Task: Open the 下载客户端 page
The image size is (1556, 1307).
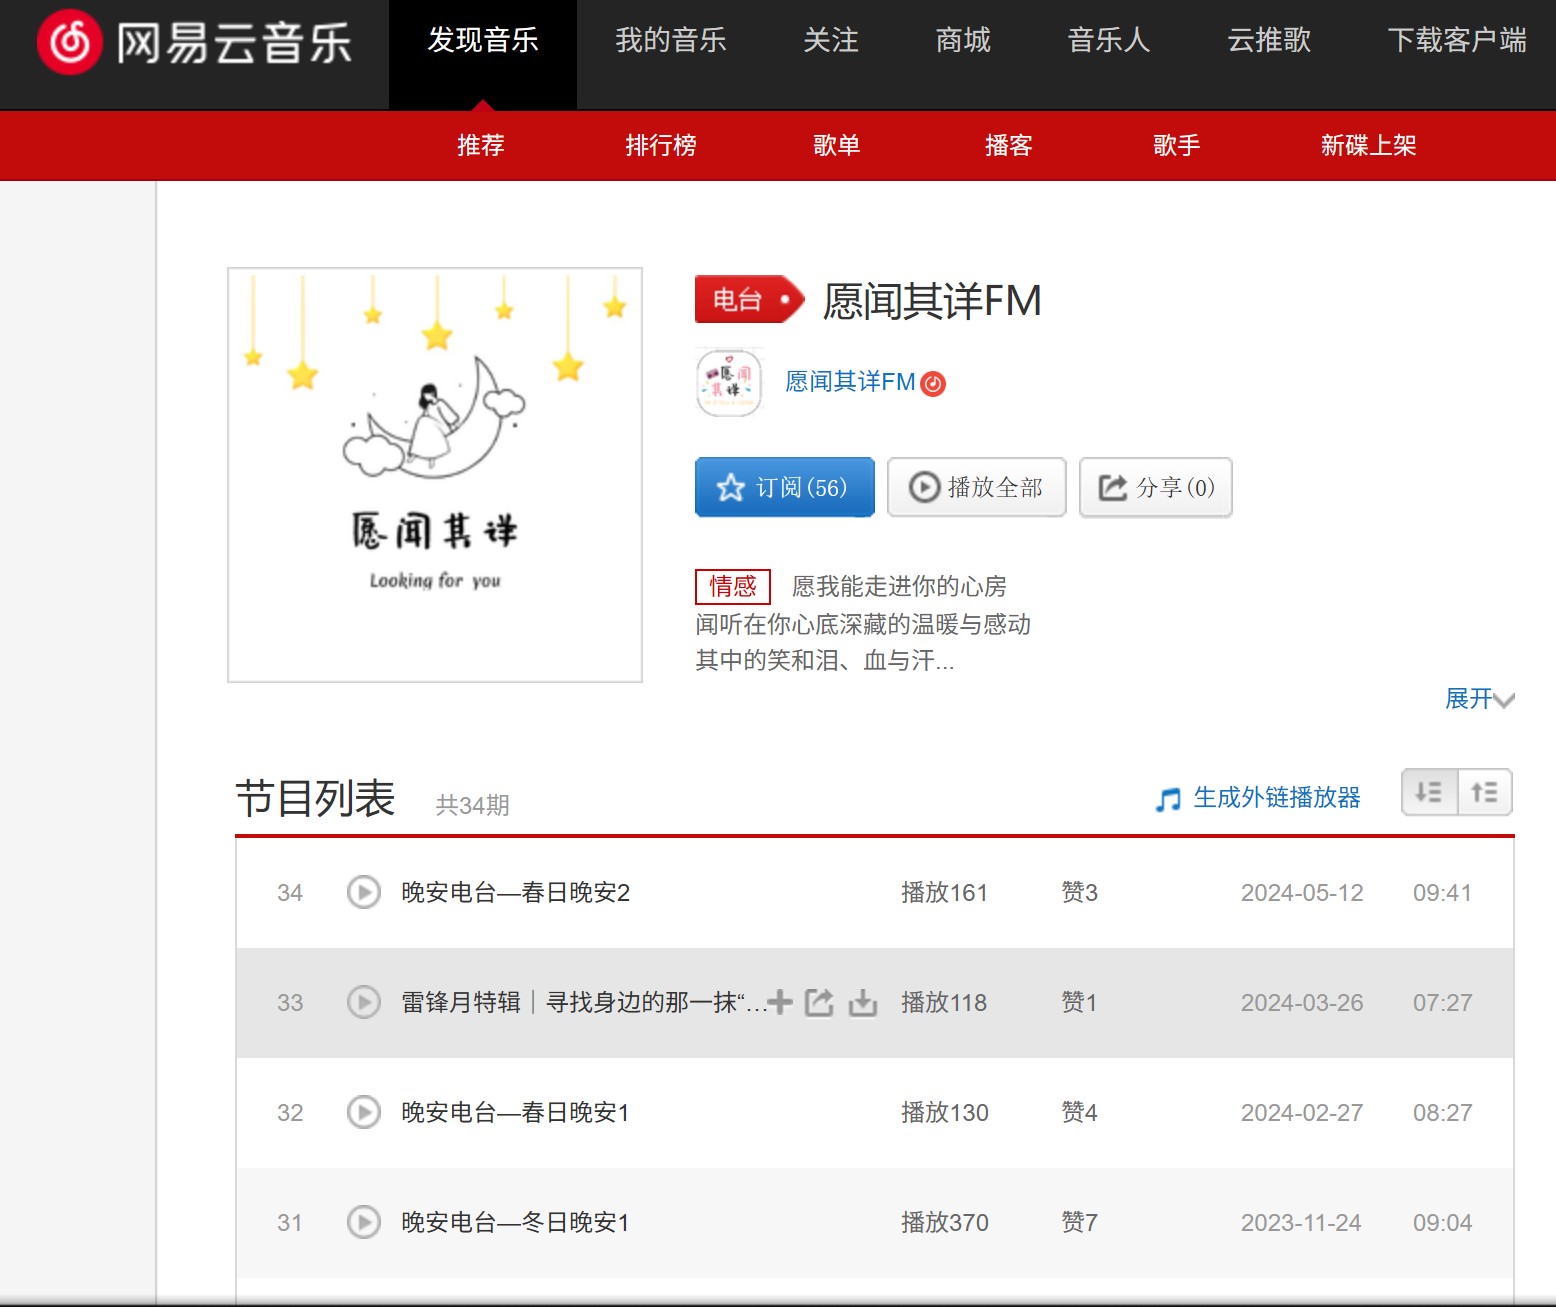Action: tap(1457, 40)
